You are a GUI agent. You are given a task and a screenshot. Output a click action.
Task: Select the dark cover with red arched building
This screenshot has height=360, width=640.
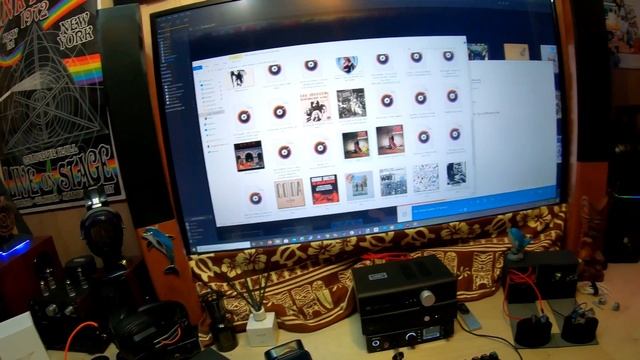(249, 156)
